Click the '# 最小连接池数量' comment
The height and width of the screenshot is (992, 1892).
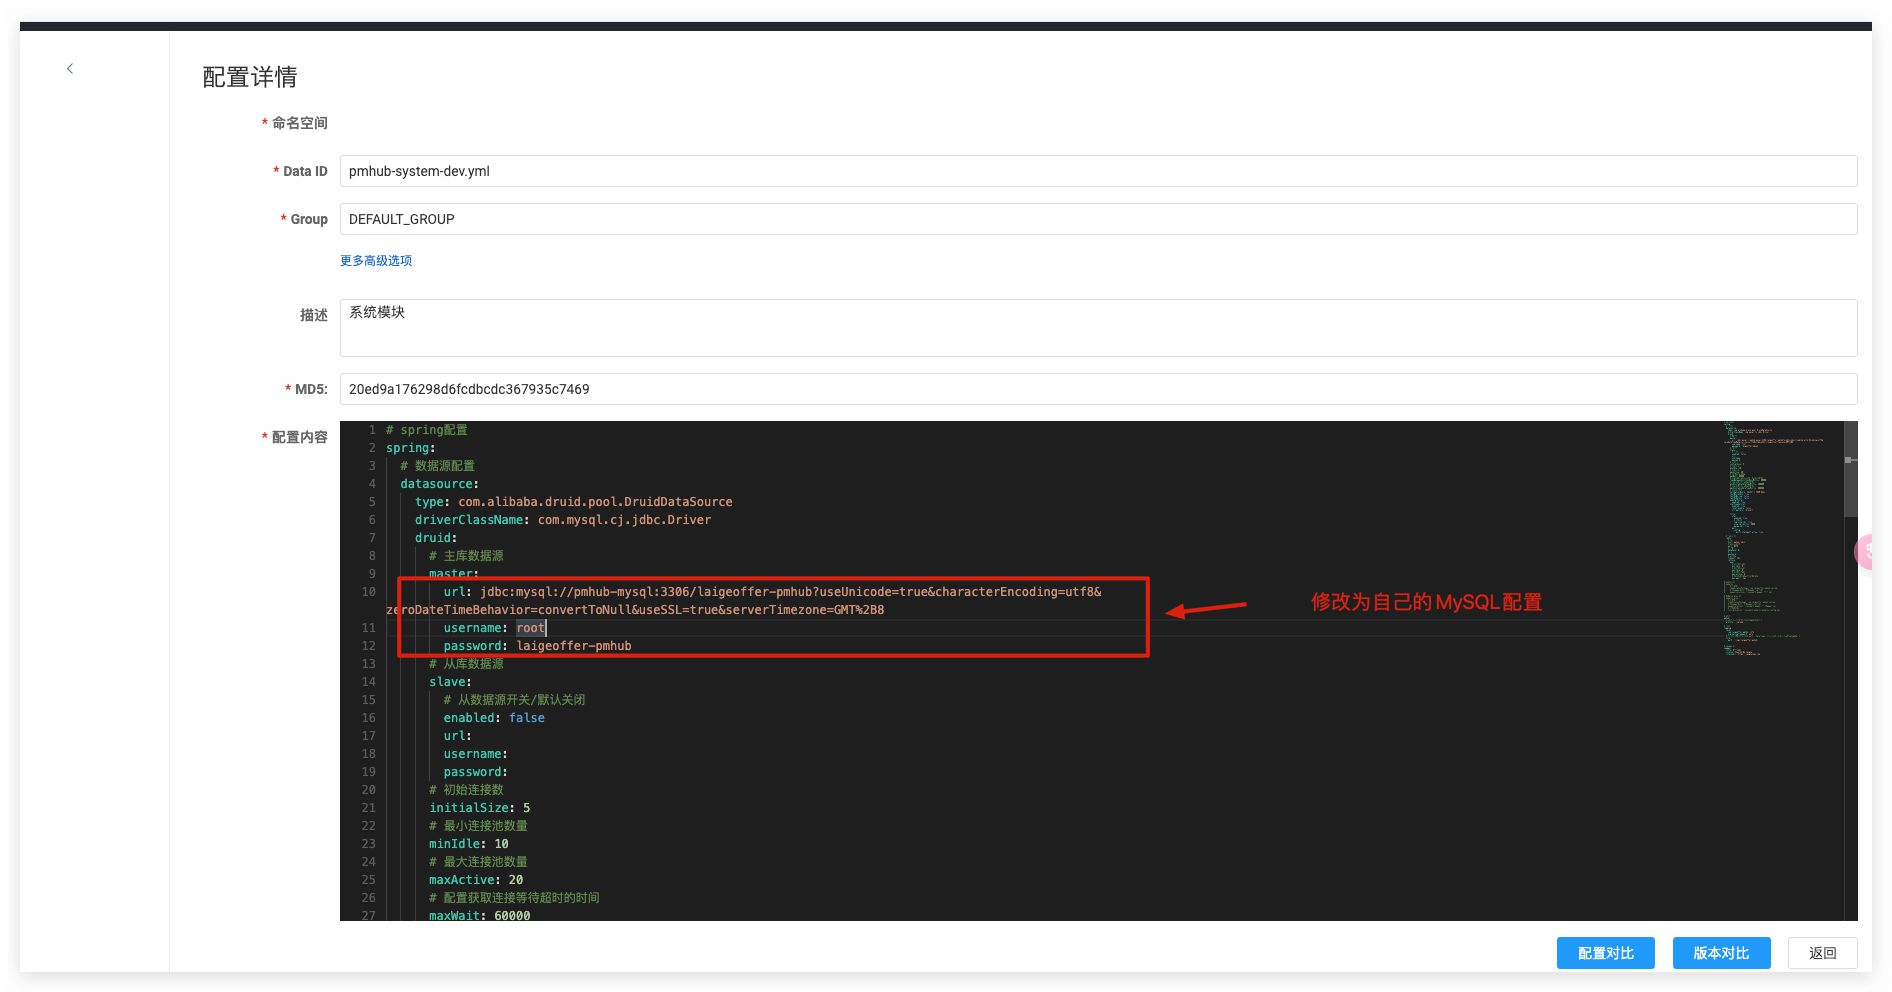(478, 826)
